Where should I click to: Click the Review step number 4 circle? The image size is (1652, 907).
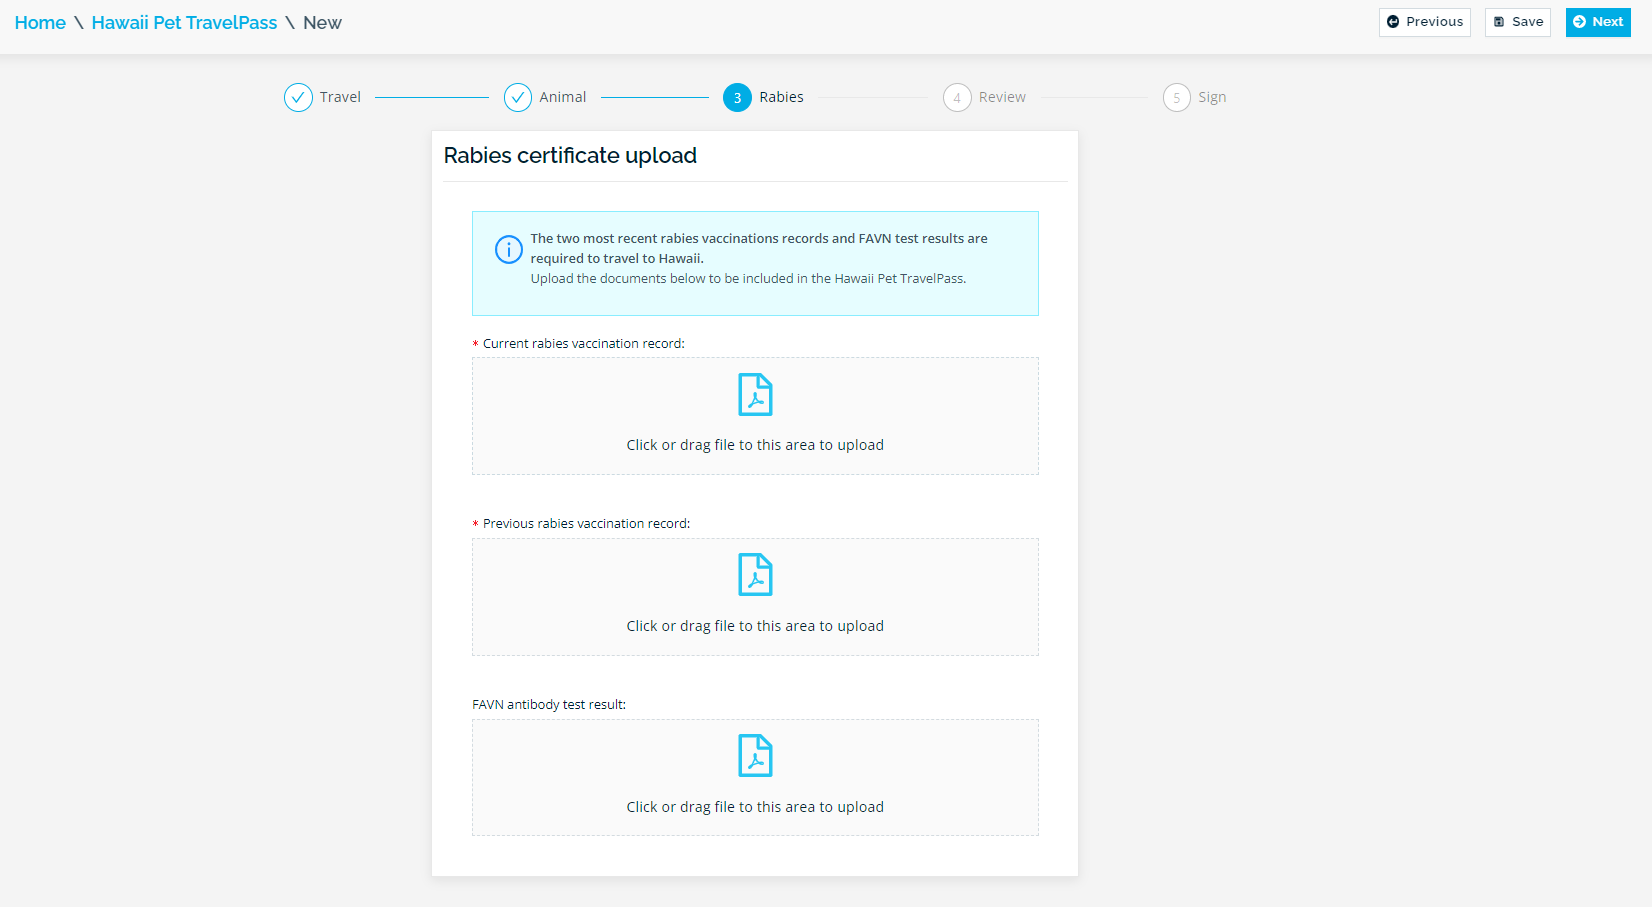957,97
